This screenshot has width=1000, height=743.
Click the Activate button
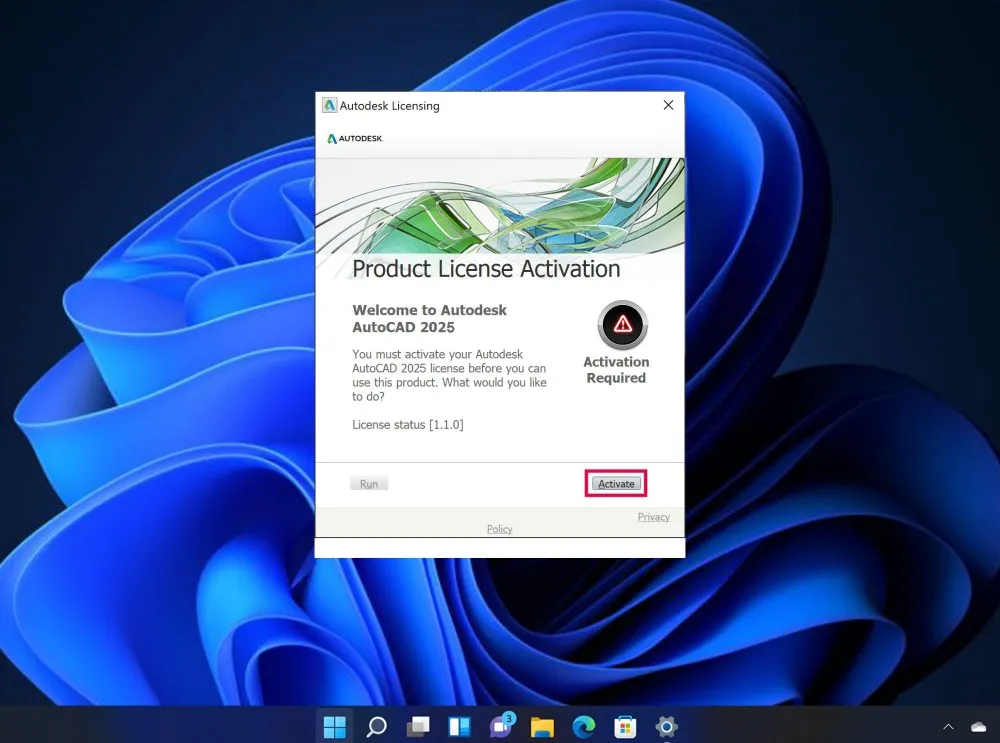point(616,483)
